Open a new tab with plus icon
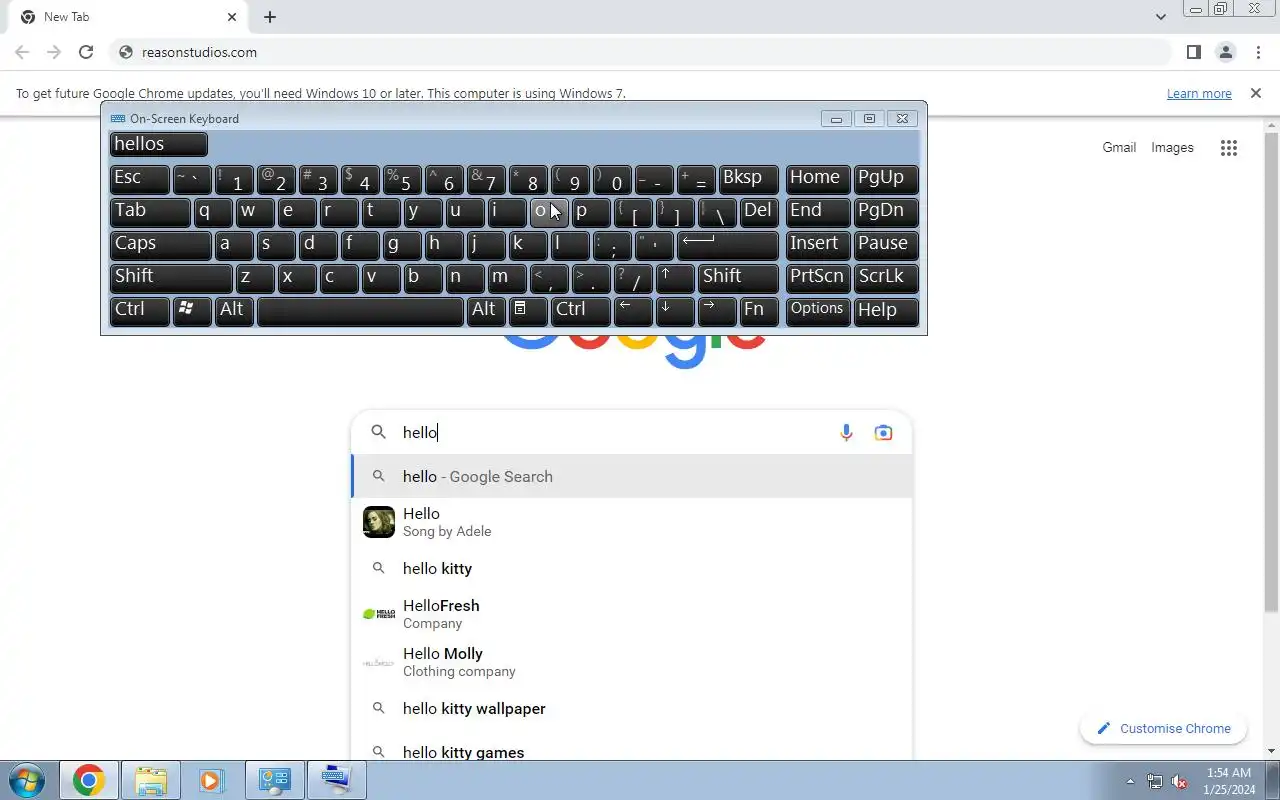1280x800 pixels. (x=270, y=17)
